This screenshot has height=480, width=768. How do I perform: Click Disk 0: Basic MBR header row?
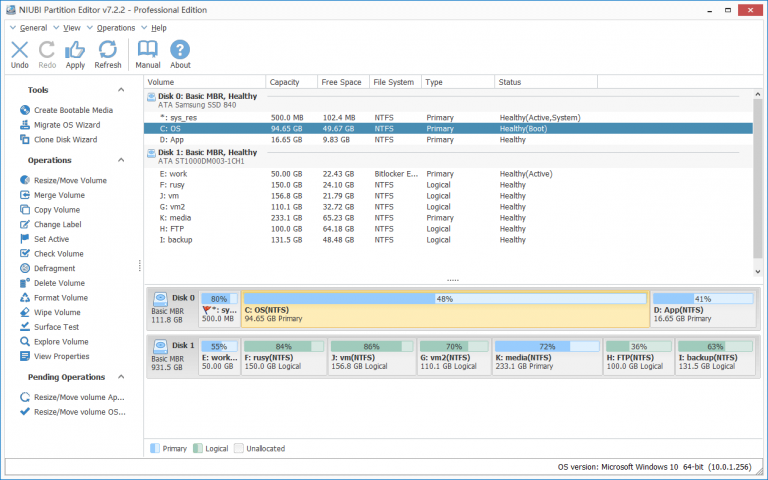pos(448,100)
